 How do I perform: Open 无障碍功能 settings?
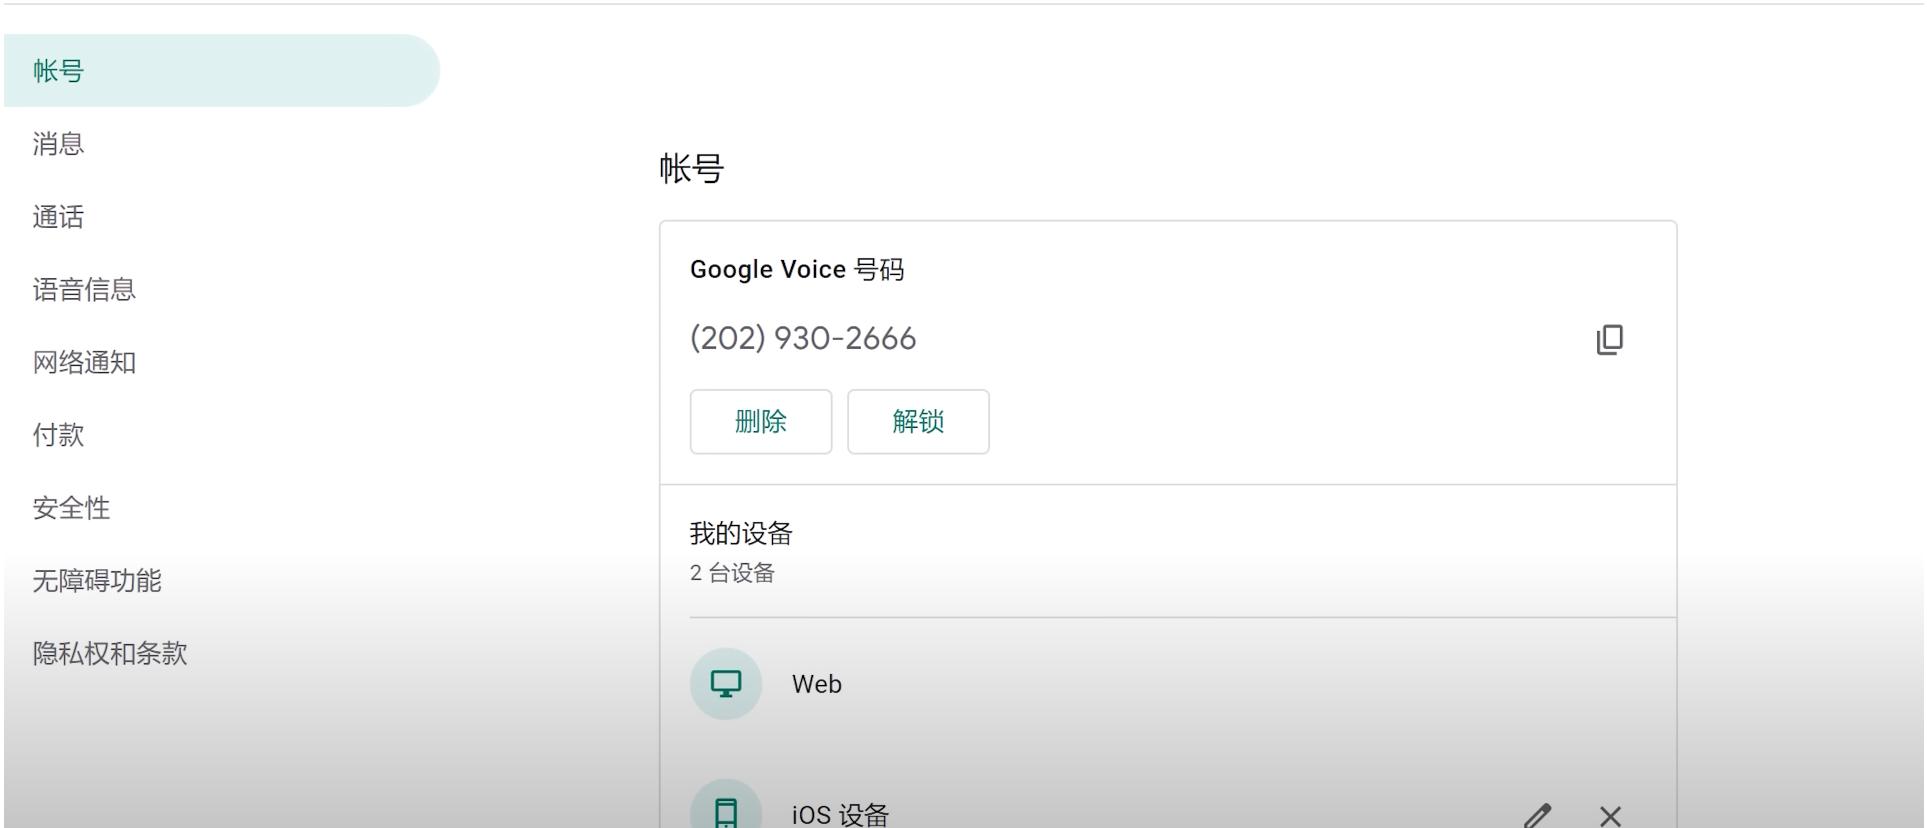tap(97, 581)
